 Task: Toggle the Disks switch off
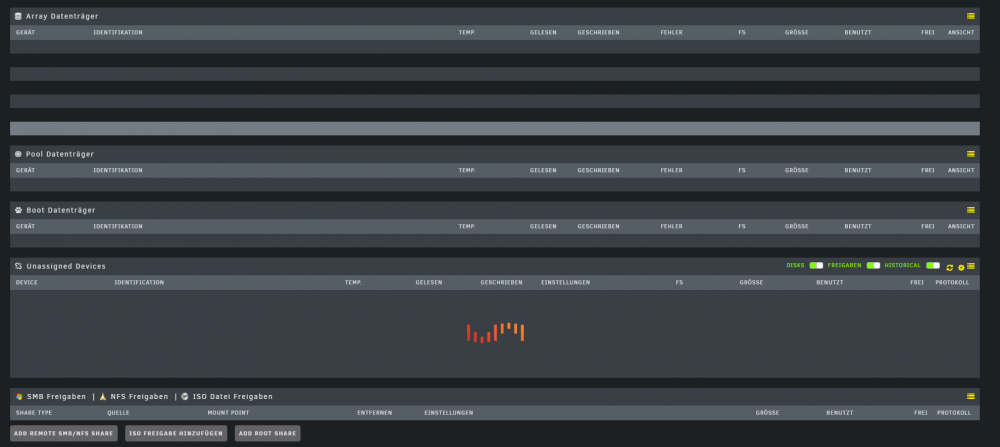pos(816,265)
